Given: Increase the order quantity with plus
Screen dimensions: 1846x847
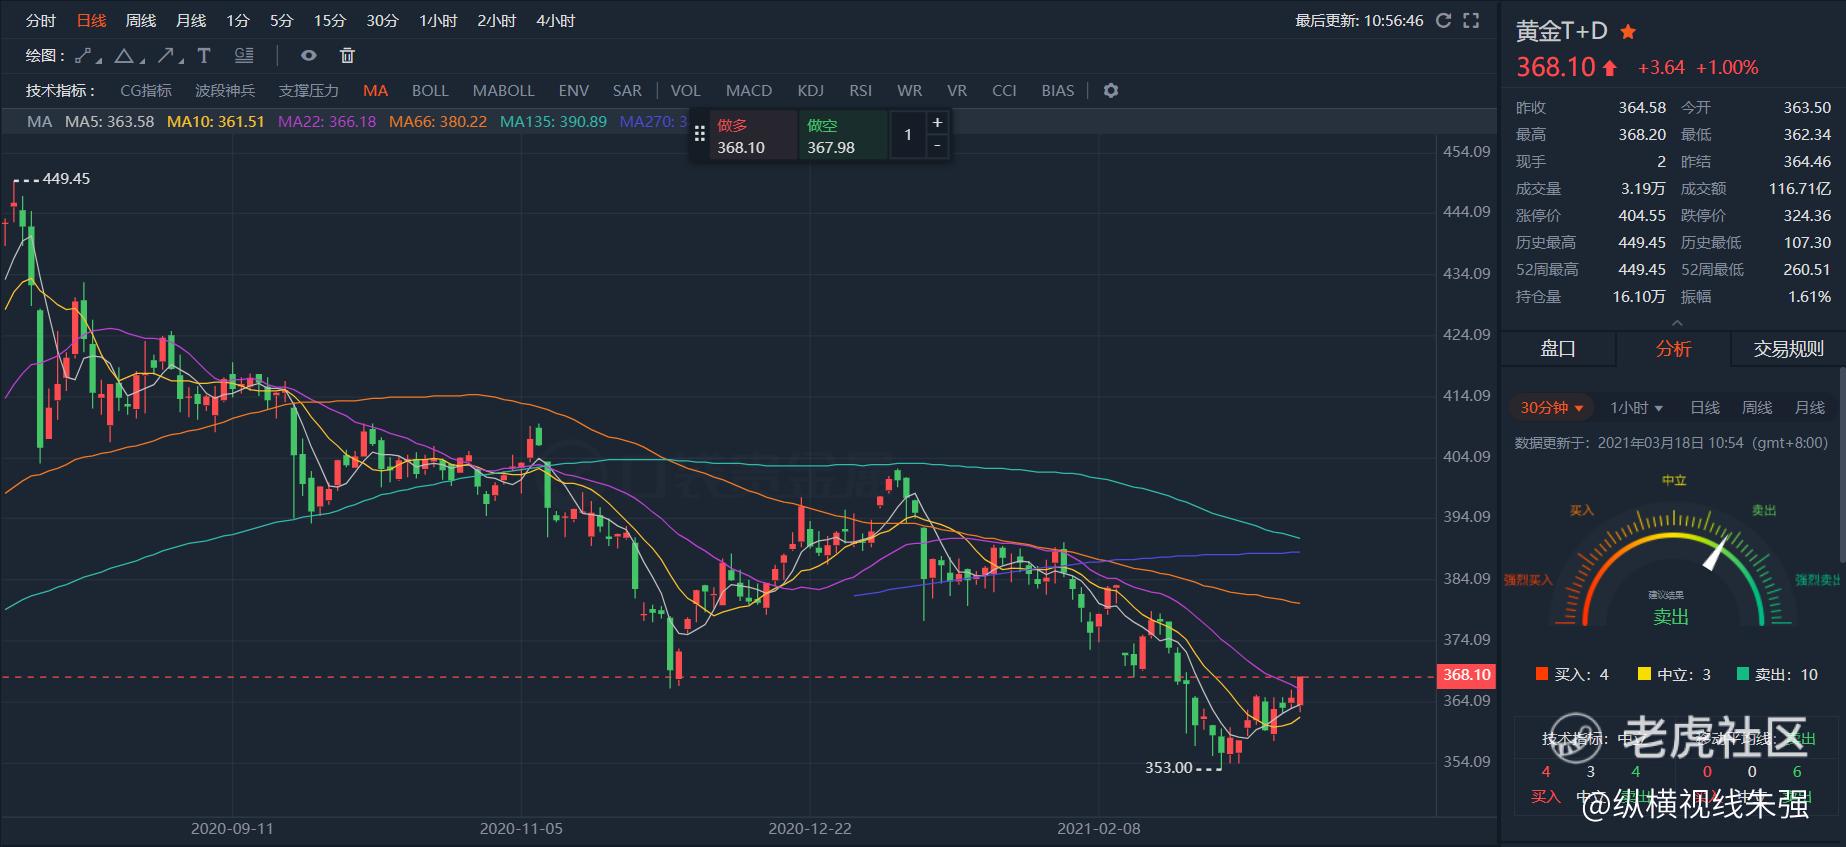Looking at the screenshot, I should click(x=937, y=123).
